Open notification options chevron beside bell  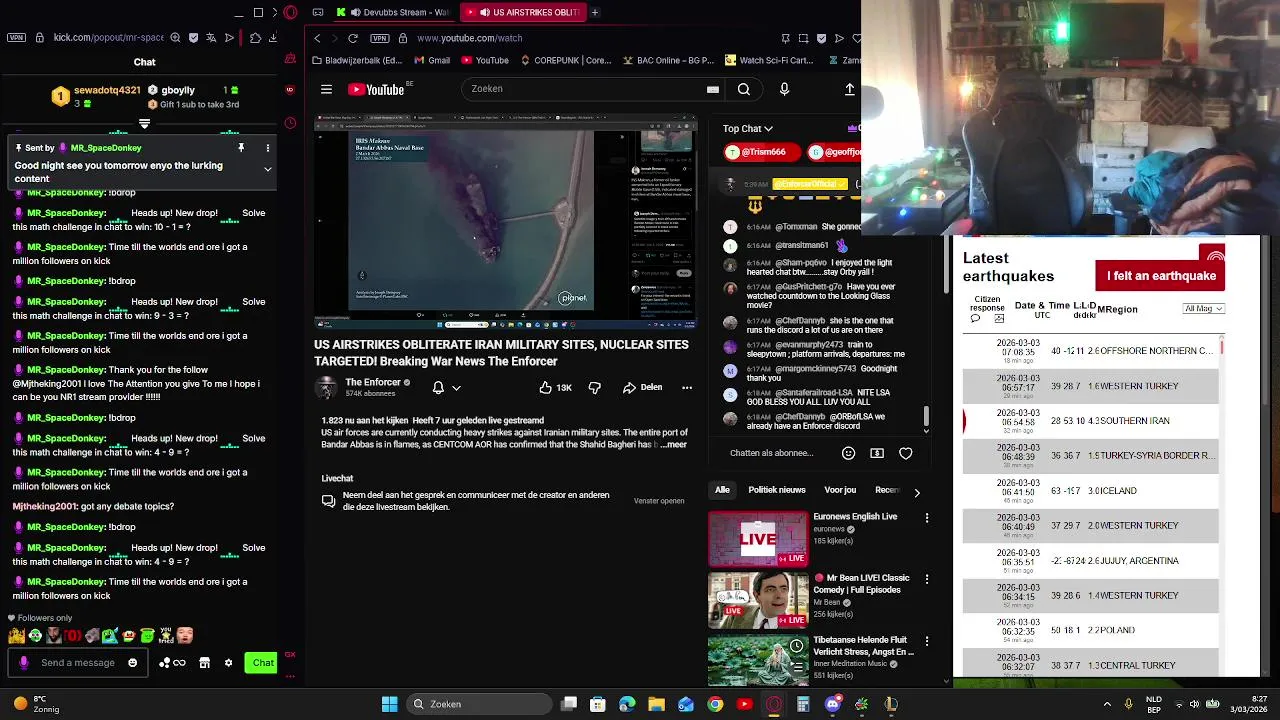pyautogui.click(x=456, y=387)
